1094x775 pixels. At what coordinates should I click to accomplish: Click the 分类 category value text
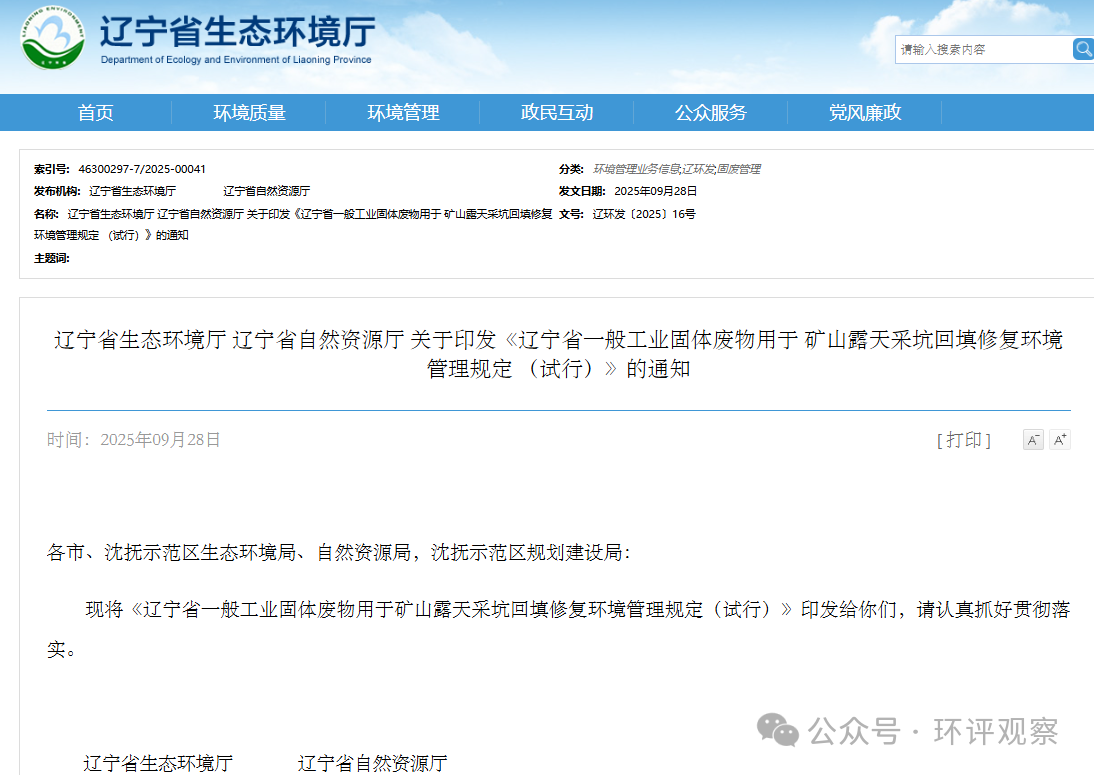(676, 169)
